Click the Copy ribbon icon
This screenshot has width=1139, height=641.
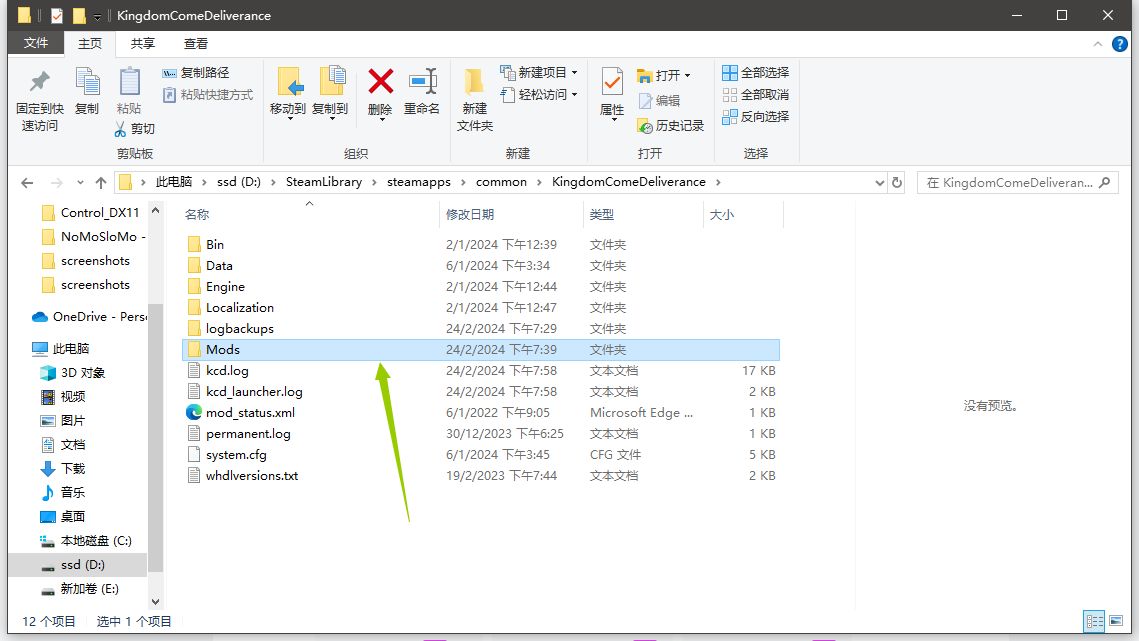pyautogui.click(x=87, y=82)
